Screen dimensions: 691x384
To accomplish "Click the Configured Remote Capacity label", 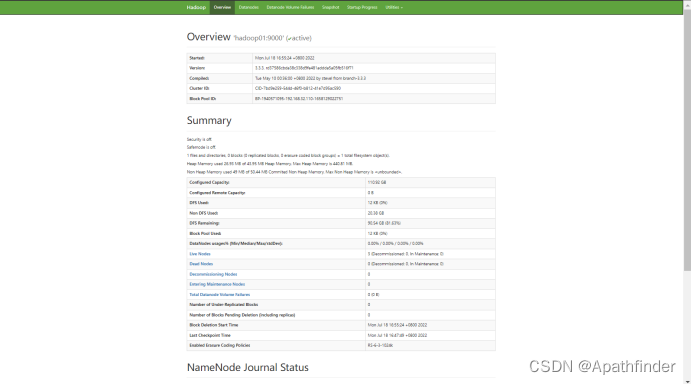I will (x=217, y=193).
